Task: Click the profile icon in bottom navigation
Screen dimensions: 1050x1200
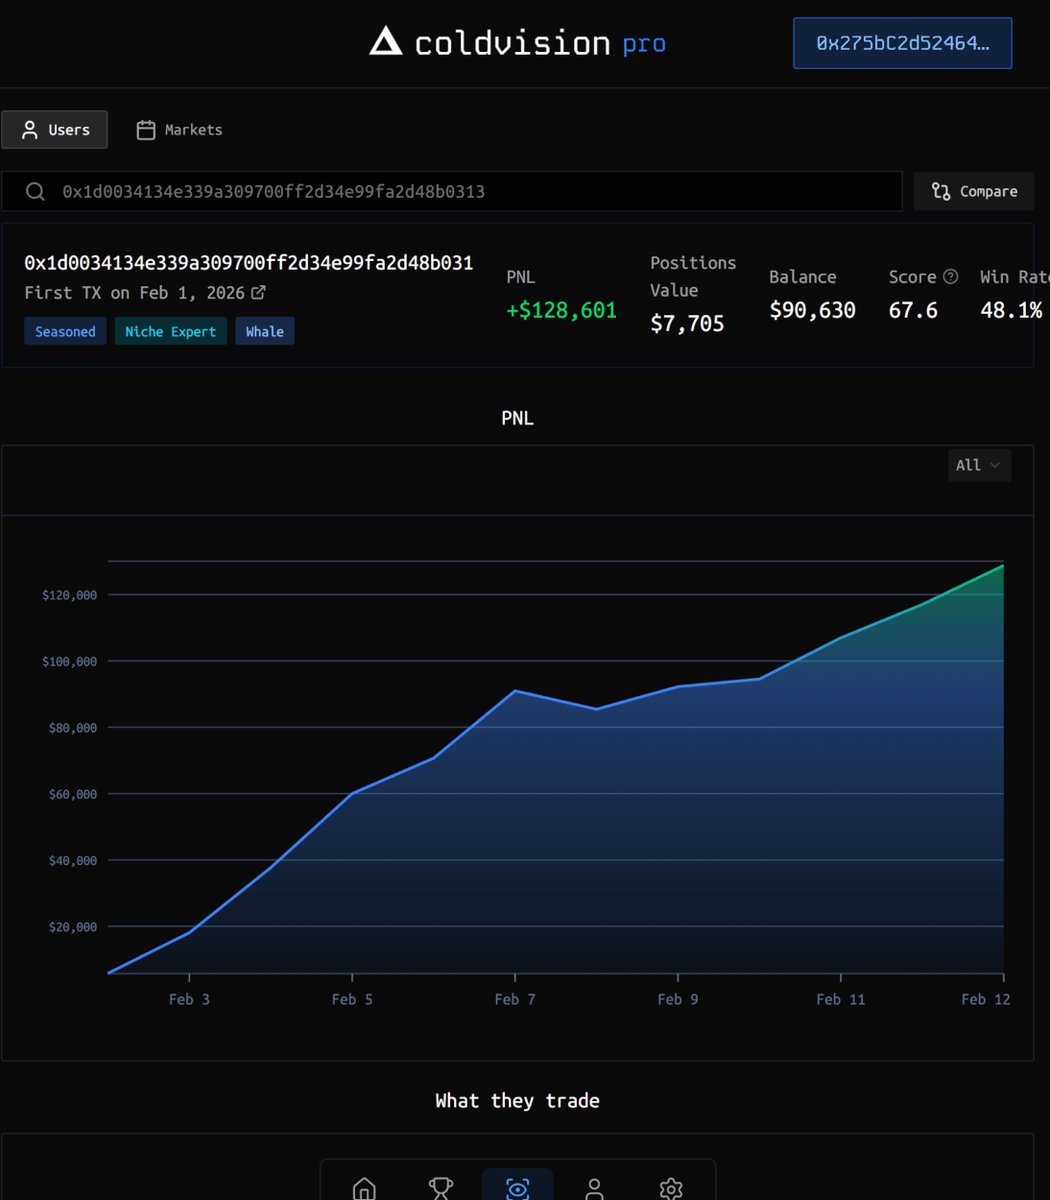Action: (x=594, y=1189)
